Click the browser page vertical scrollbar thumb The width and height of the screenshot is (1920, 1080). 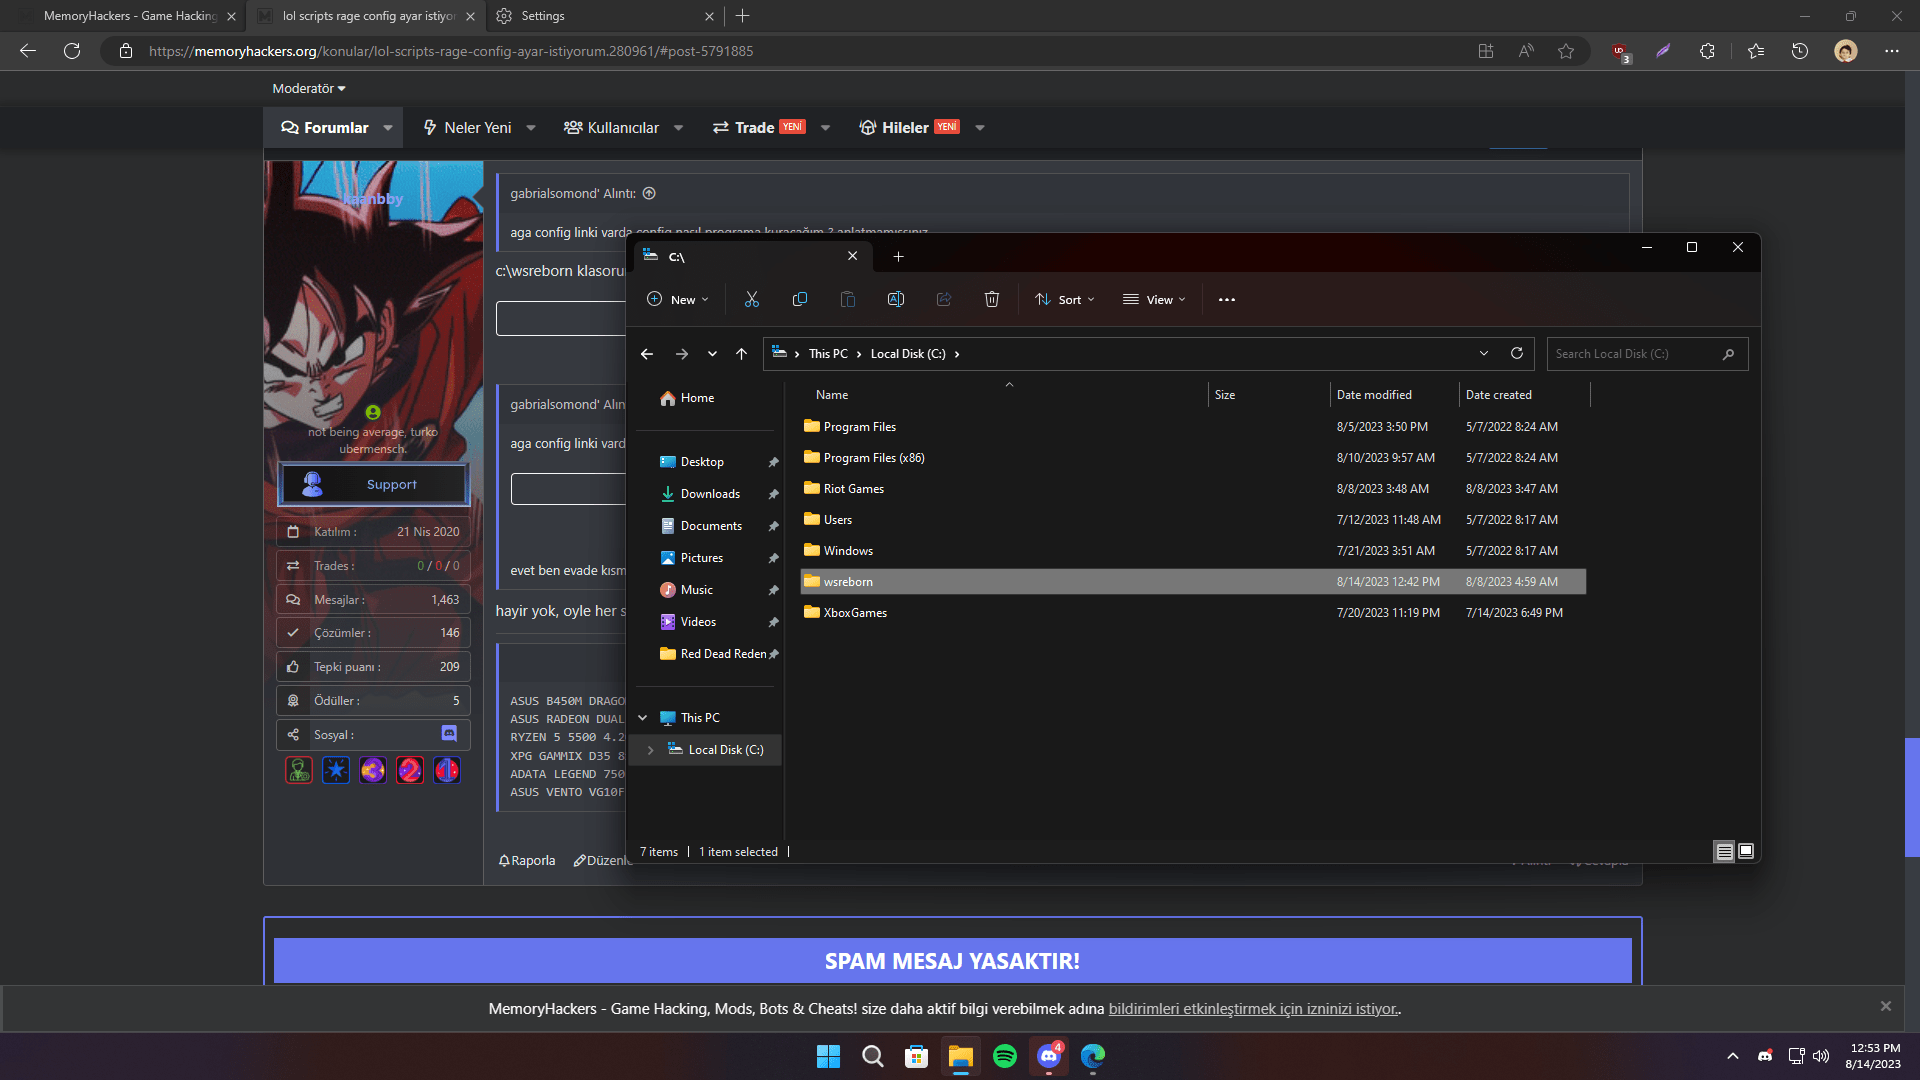1912,797
